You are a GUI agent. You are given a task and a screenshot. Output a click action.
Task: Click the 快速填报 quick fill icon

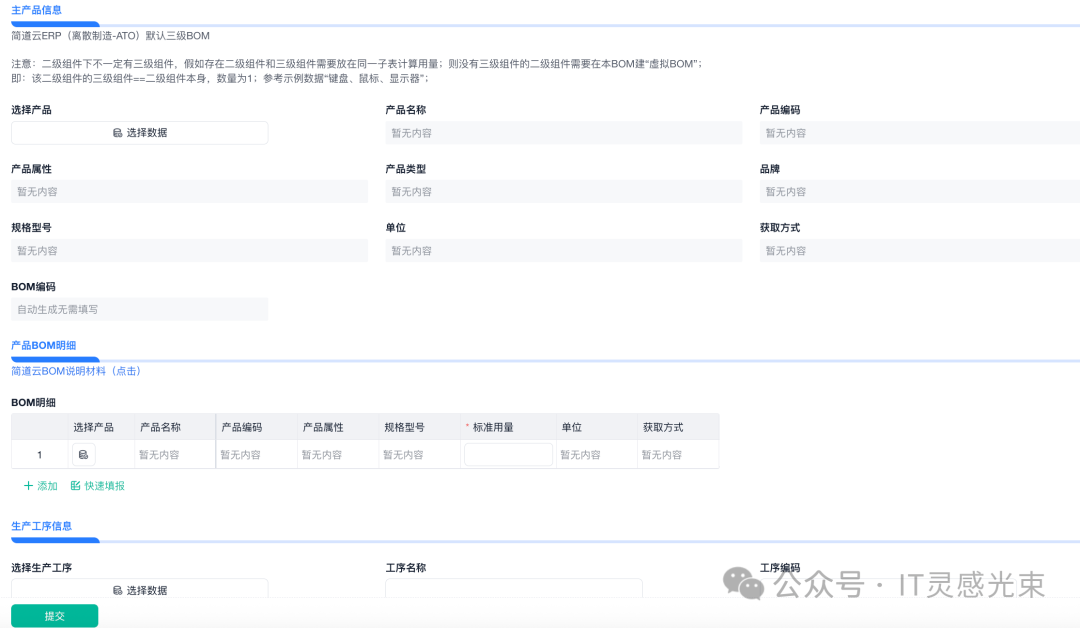click(76, 486)
